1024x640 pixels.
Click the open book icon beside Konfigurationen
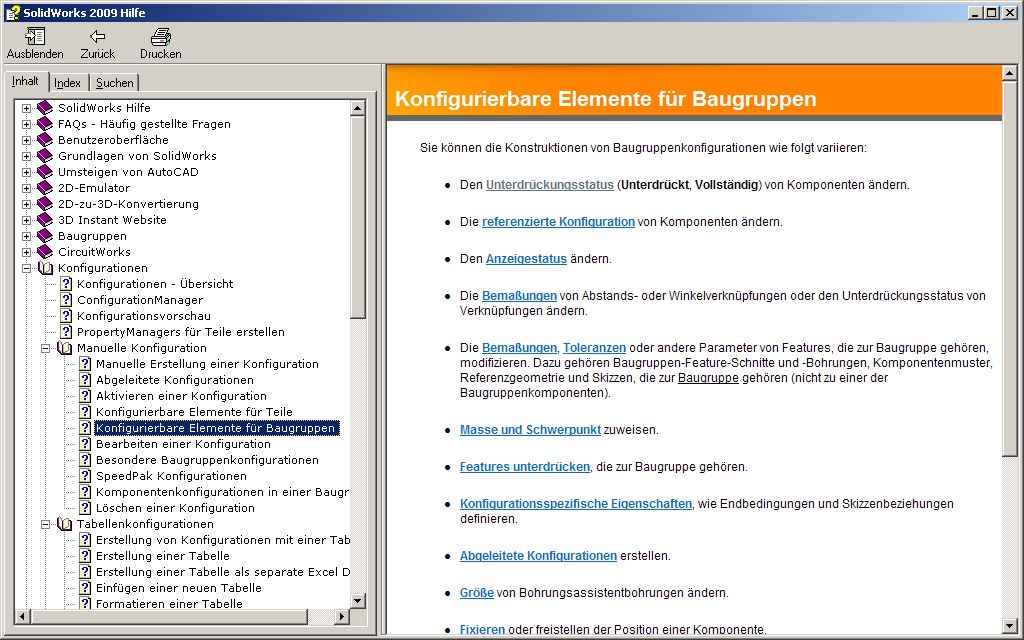(45, 268)
